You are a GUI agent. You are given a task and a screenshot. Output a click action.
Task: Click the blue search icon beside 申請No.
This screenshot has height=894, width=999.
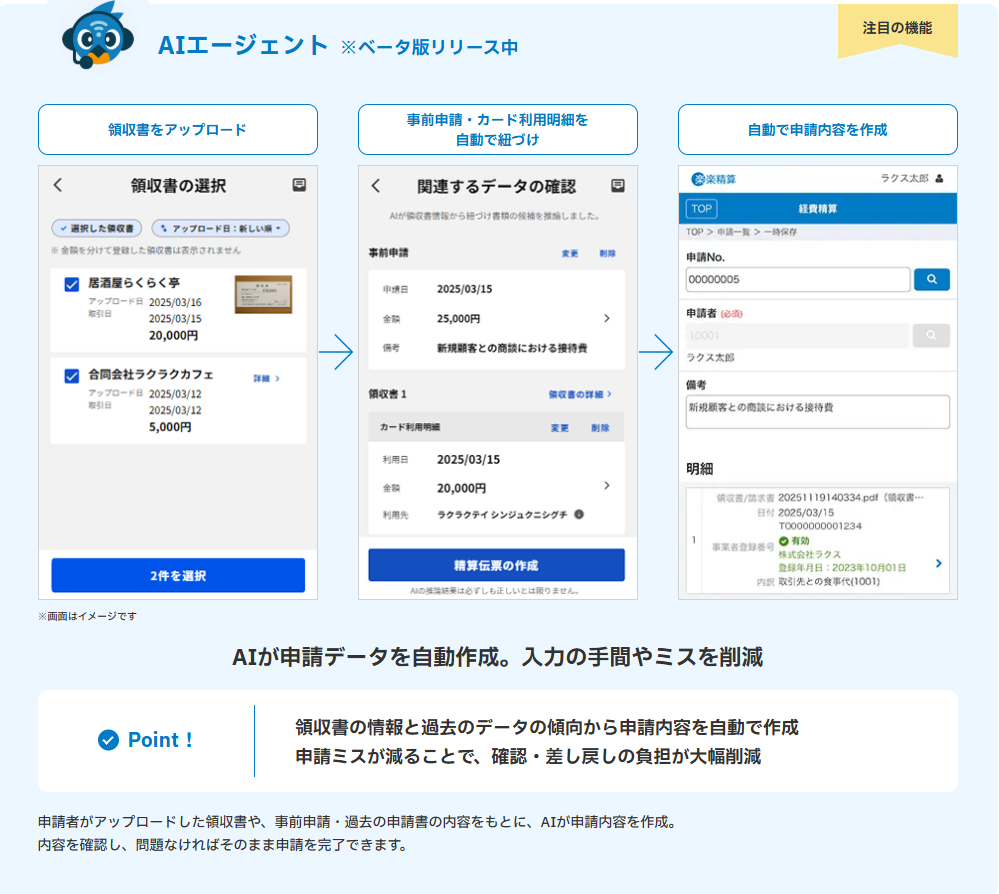point(931,279)
